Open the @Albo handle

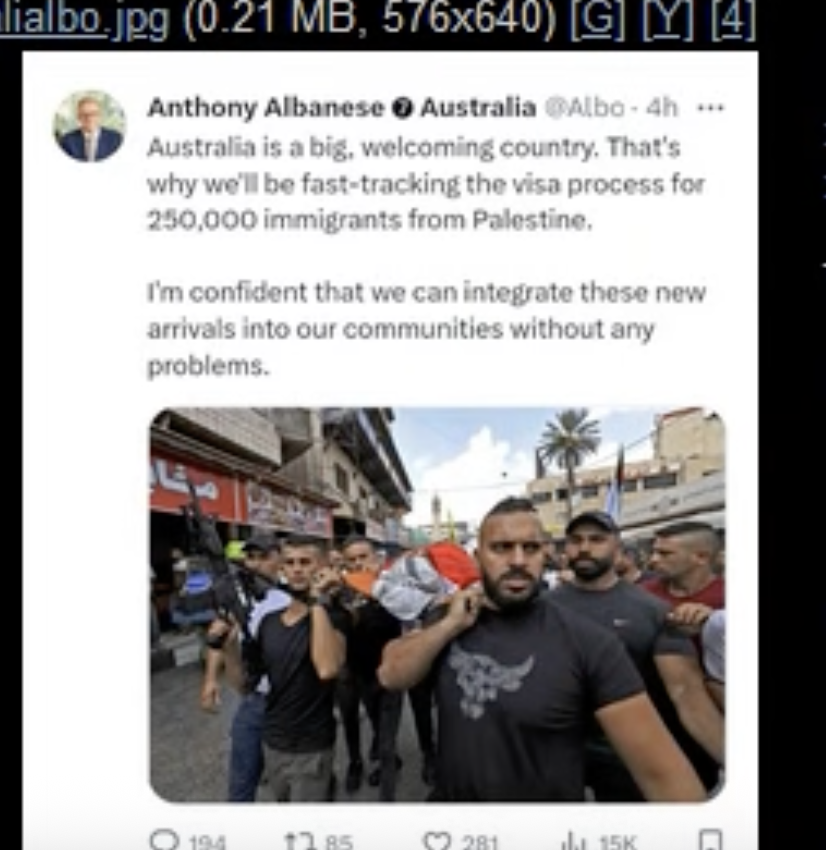click(584, 108)
